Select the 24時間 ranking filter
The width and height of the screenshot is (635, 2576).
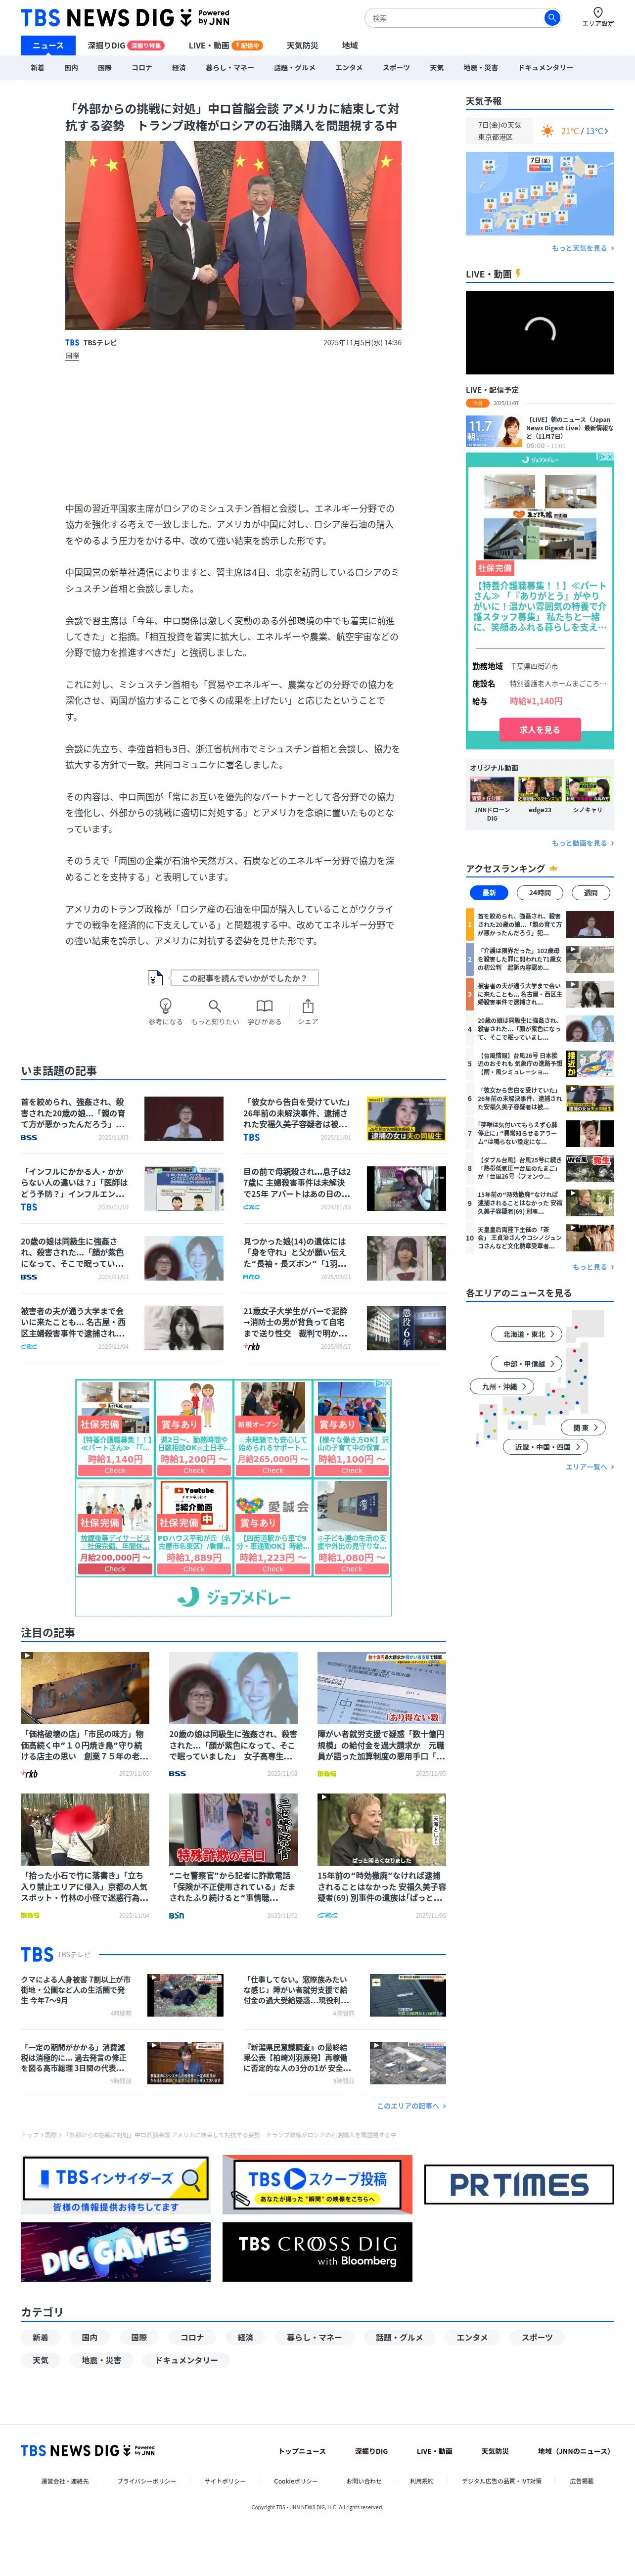[x=540, y=892]
